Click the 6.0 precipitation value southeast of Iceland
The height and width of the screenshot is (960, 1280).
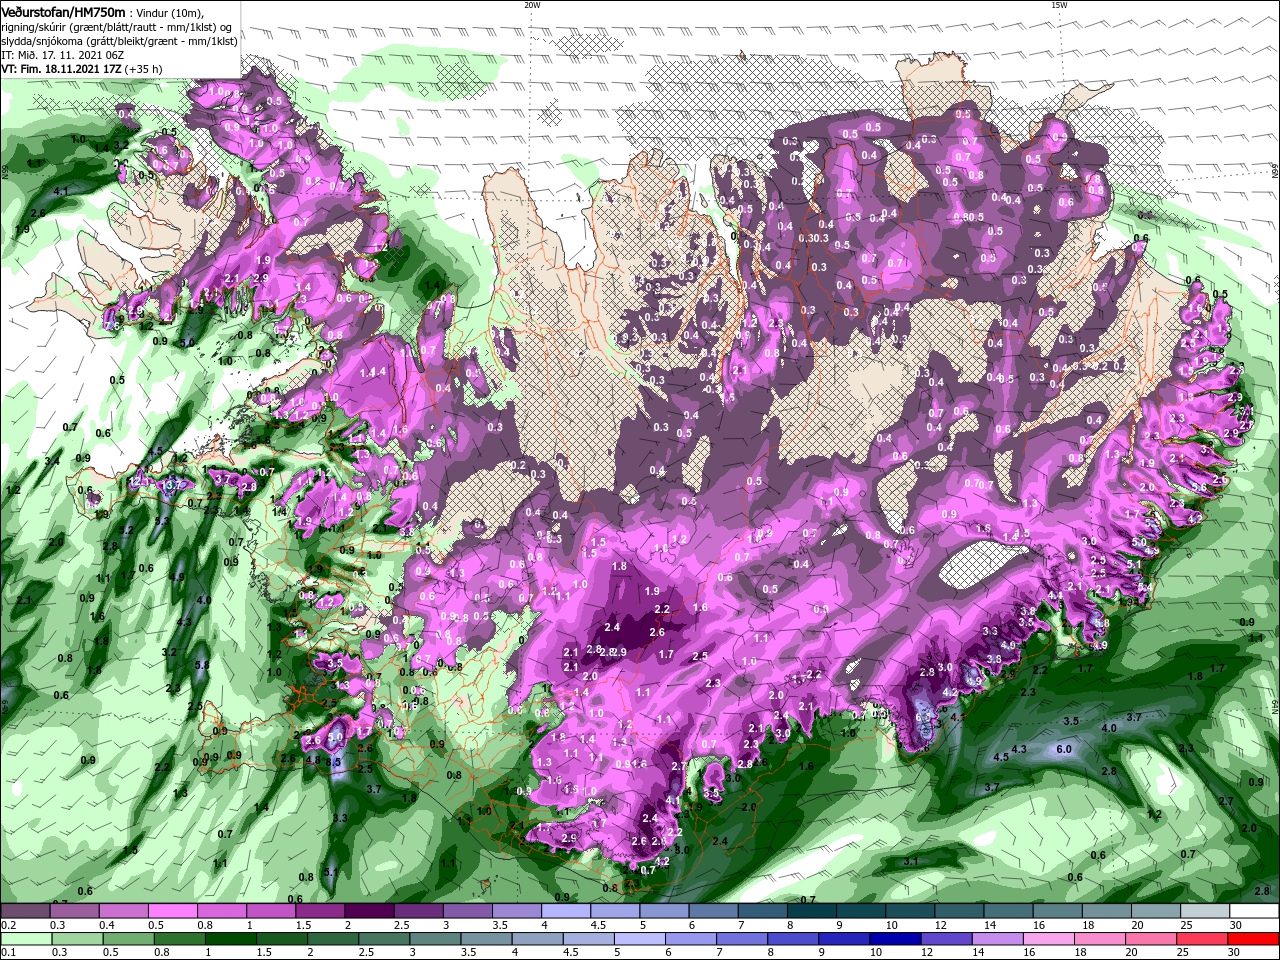point(1064,749)
